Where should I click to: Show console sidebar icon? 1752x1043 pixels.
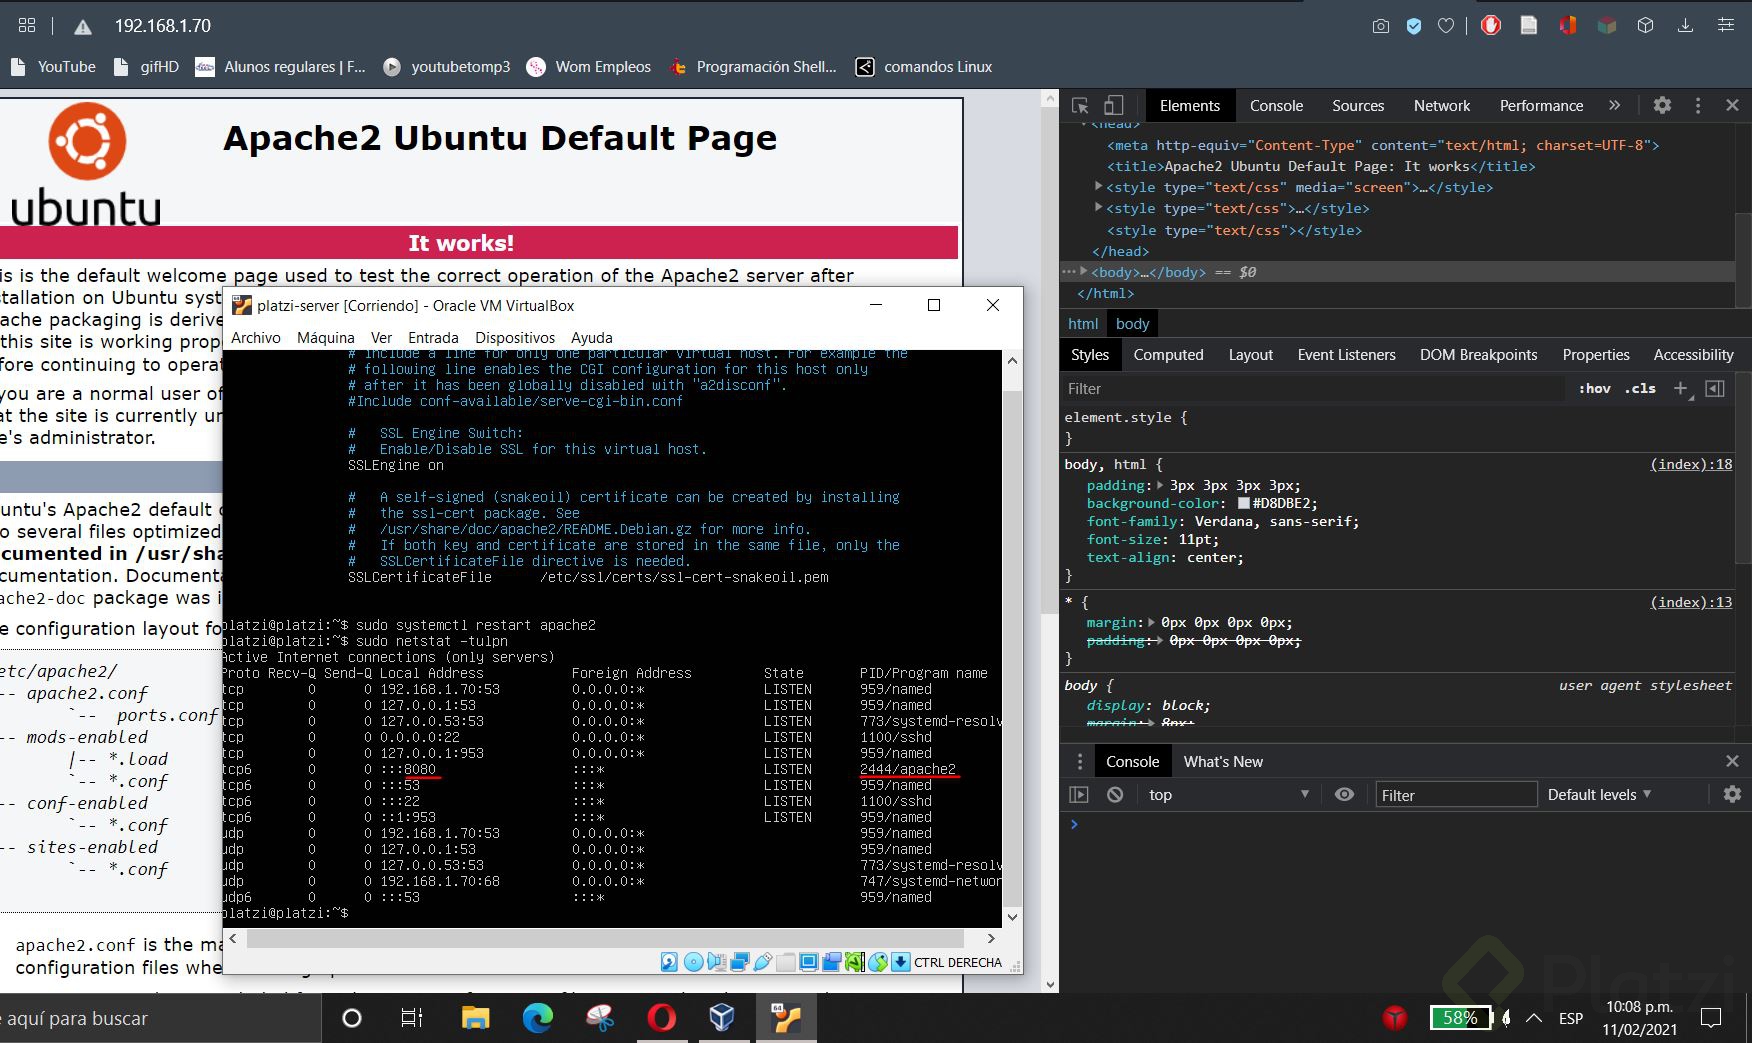coord(1079,794)
